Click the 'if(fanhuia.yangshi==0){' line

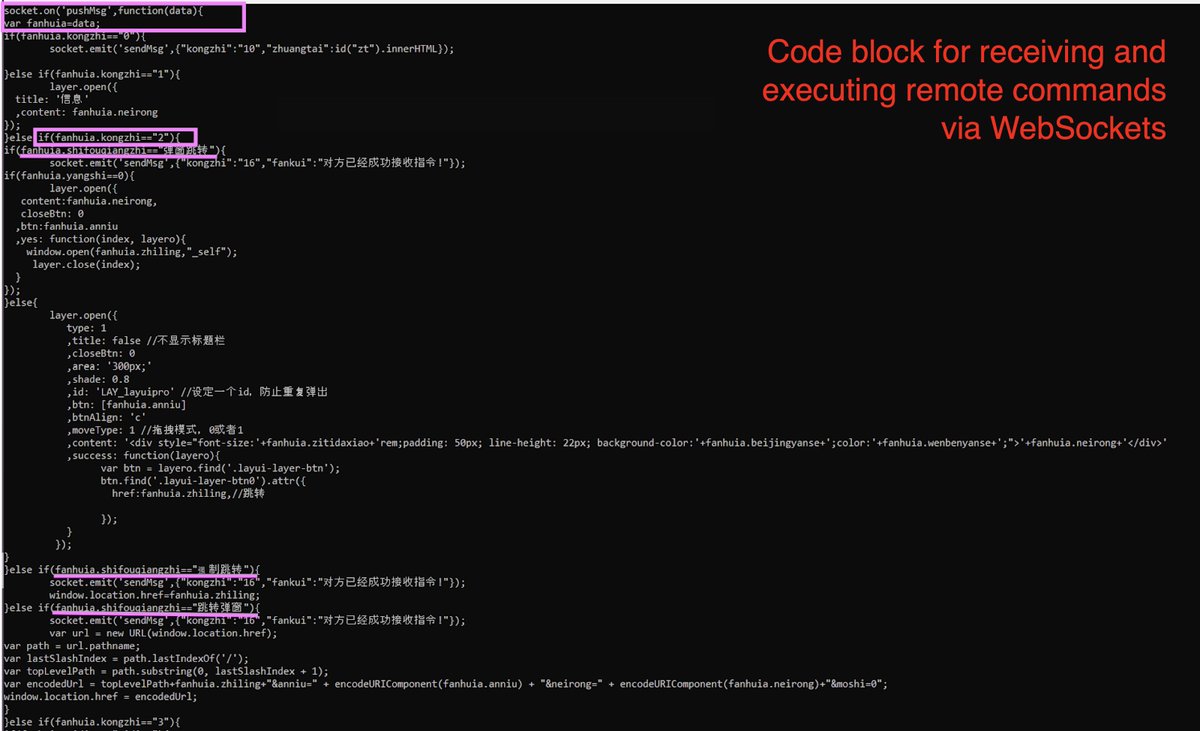coord(69,175)
